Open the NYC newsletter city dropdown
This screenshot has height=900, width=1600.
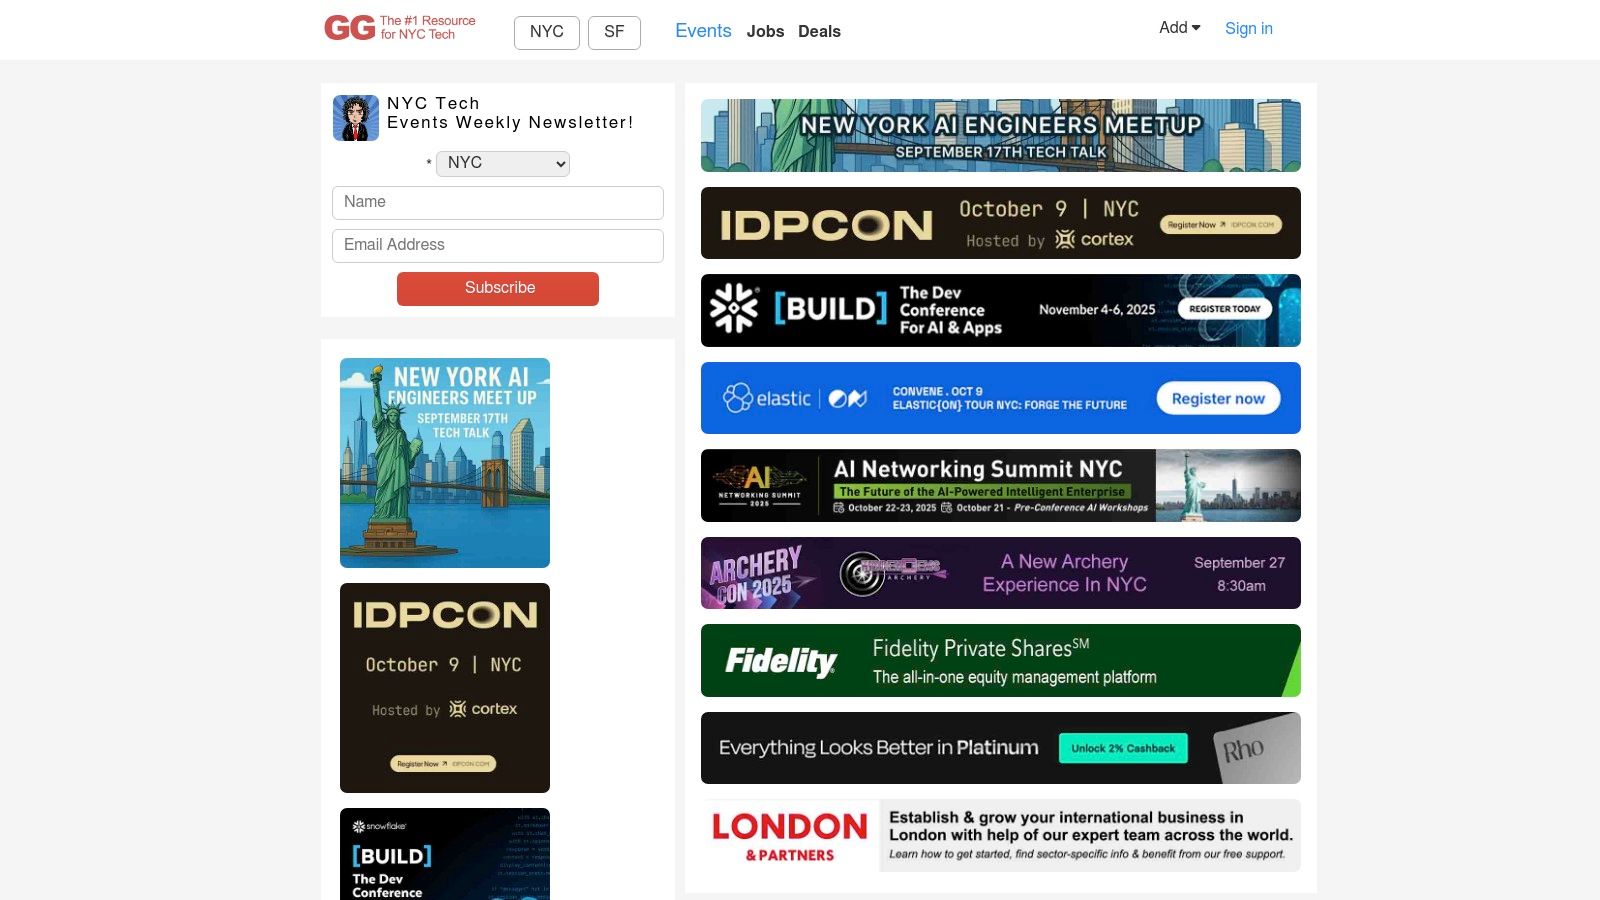click(x=502, y=163)
